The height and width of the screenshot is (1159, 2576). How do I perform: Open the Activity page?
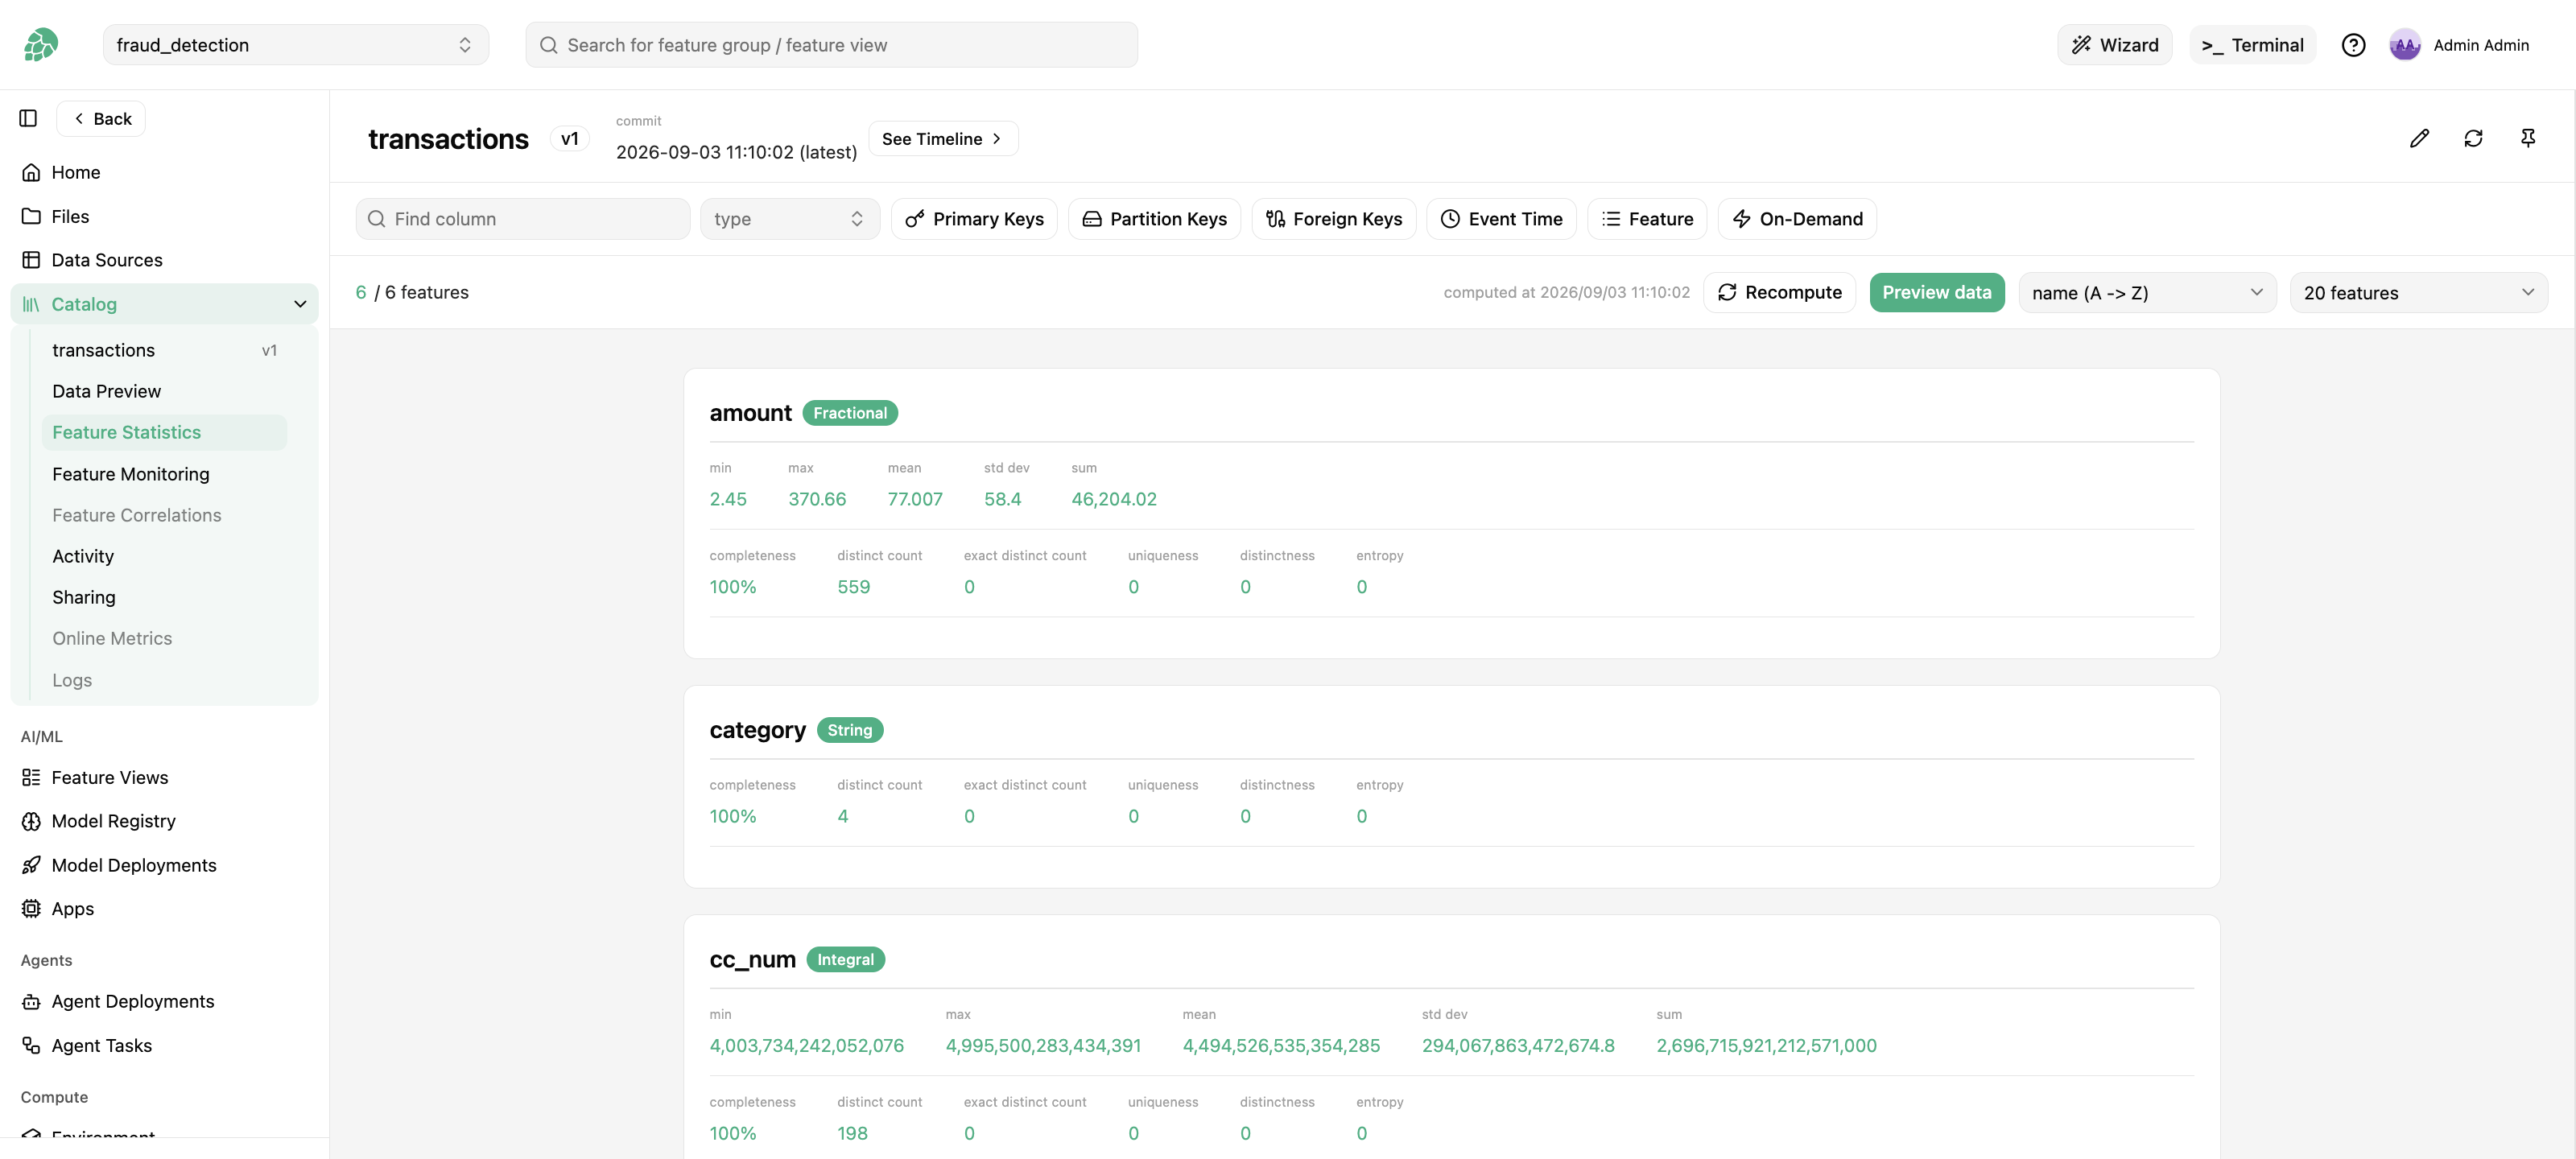[x=165, y=556]
